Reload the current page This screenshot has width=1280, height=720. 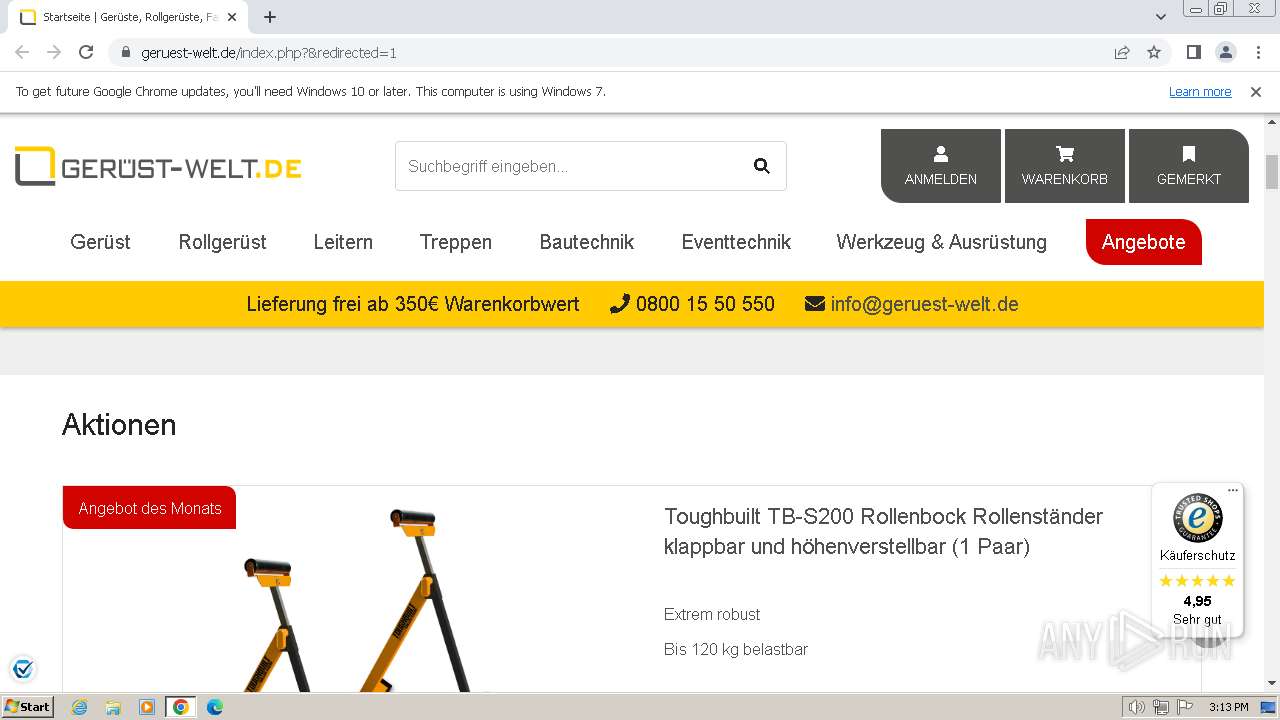click(x=86, y=53)
